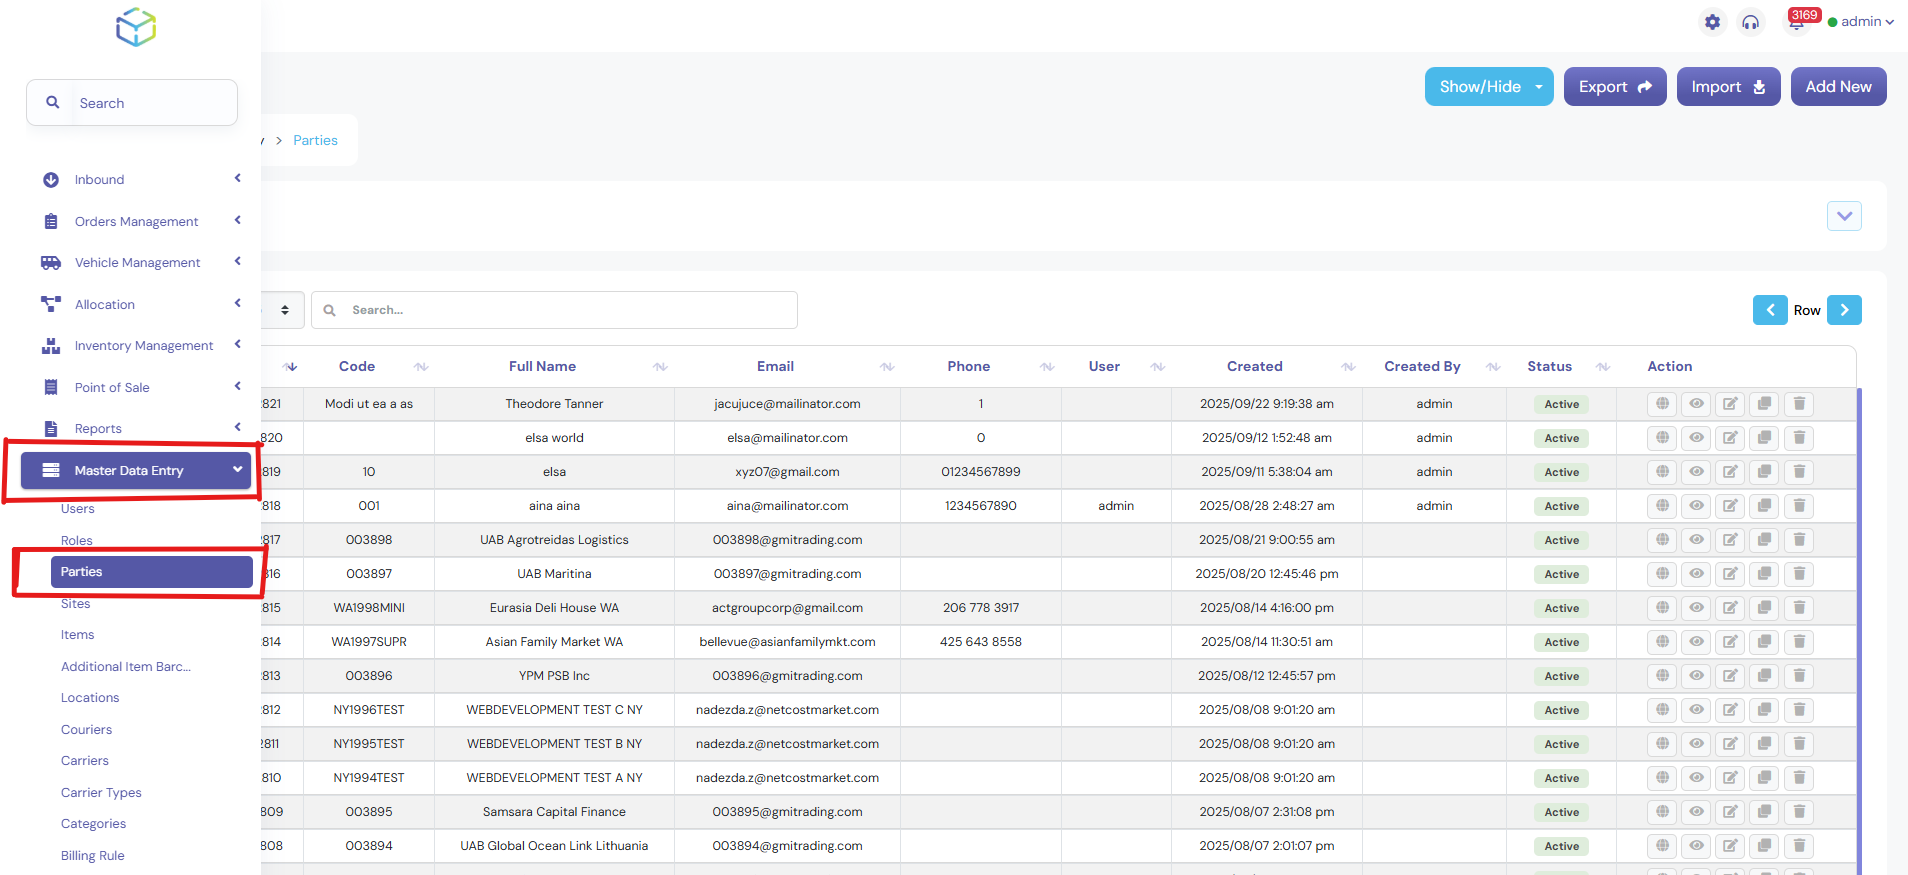
Task: Click the trash icon for Theodore Tanner
Action: [x=1799, y=404]
